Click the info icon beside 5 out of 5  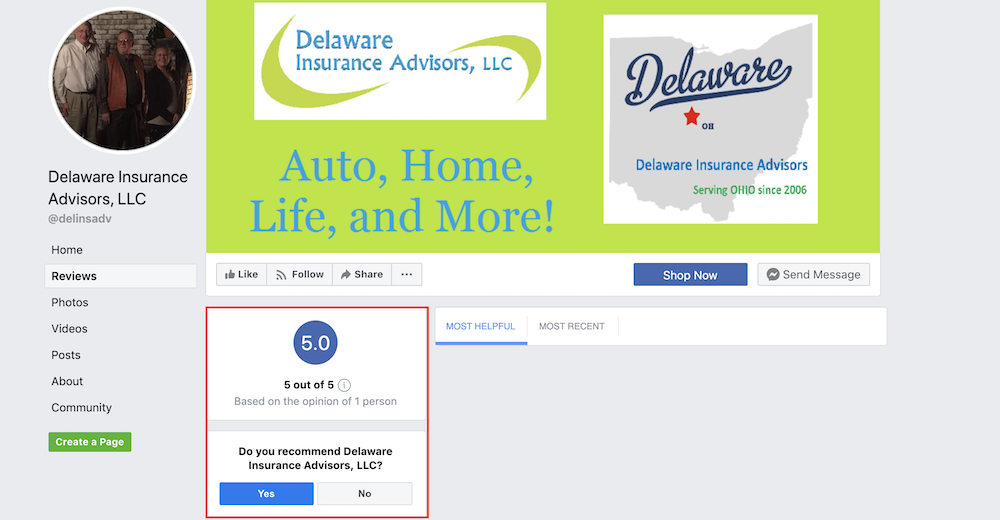pos(344,385)
